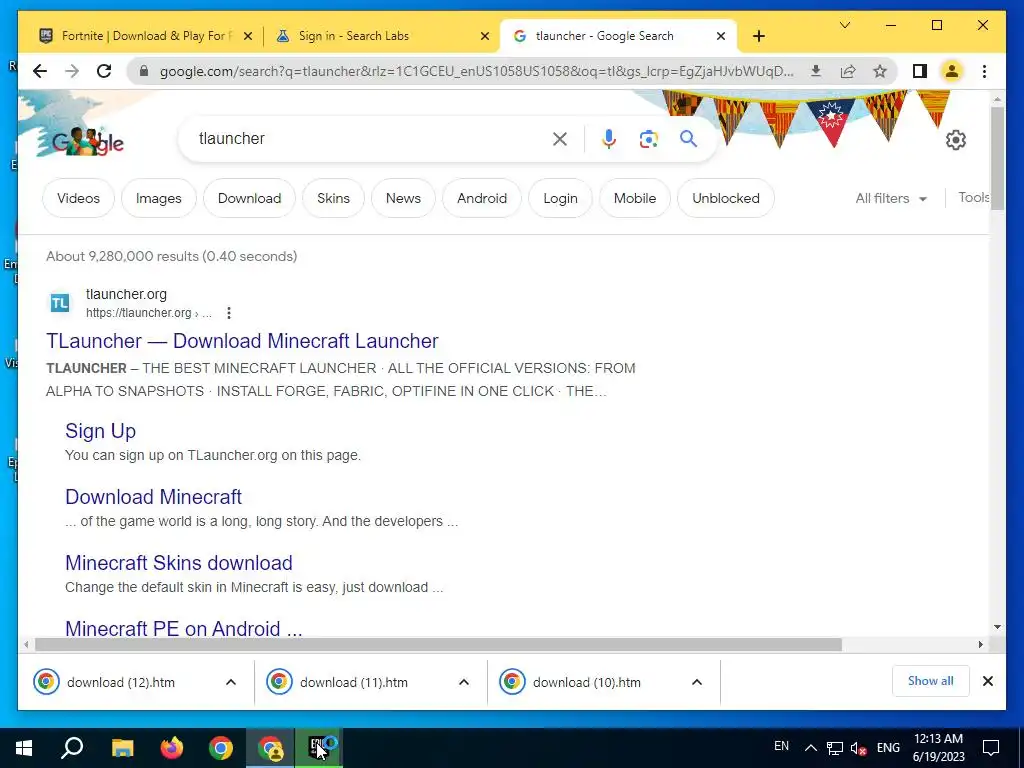Start voice search with the microphone icon
The image size is (1024, 768).
(x=609, y=138)
